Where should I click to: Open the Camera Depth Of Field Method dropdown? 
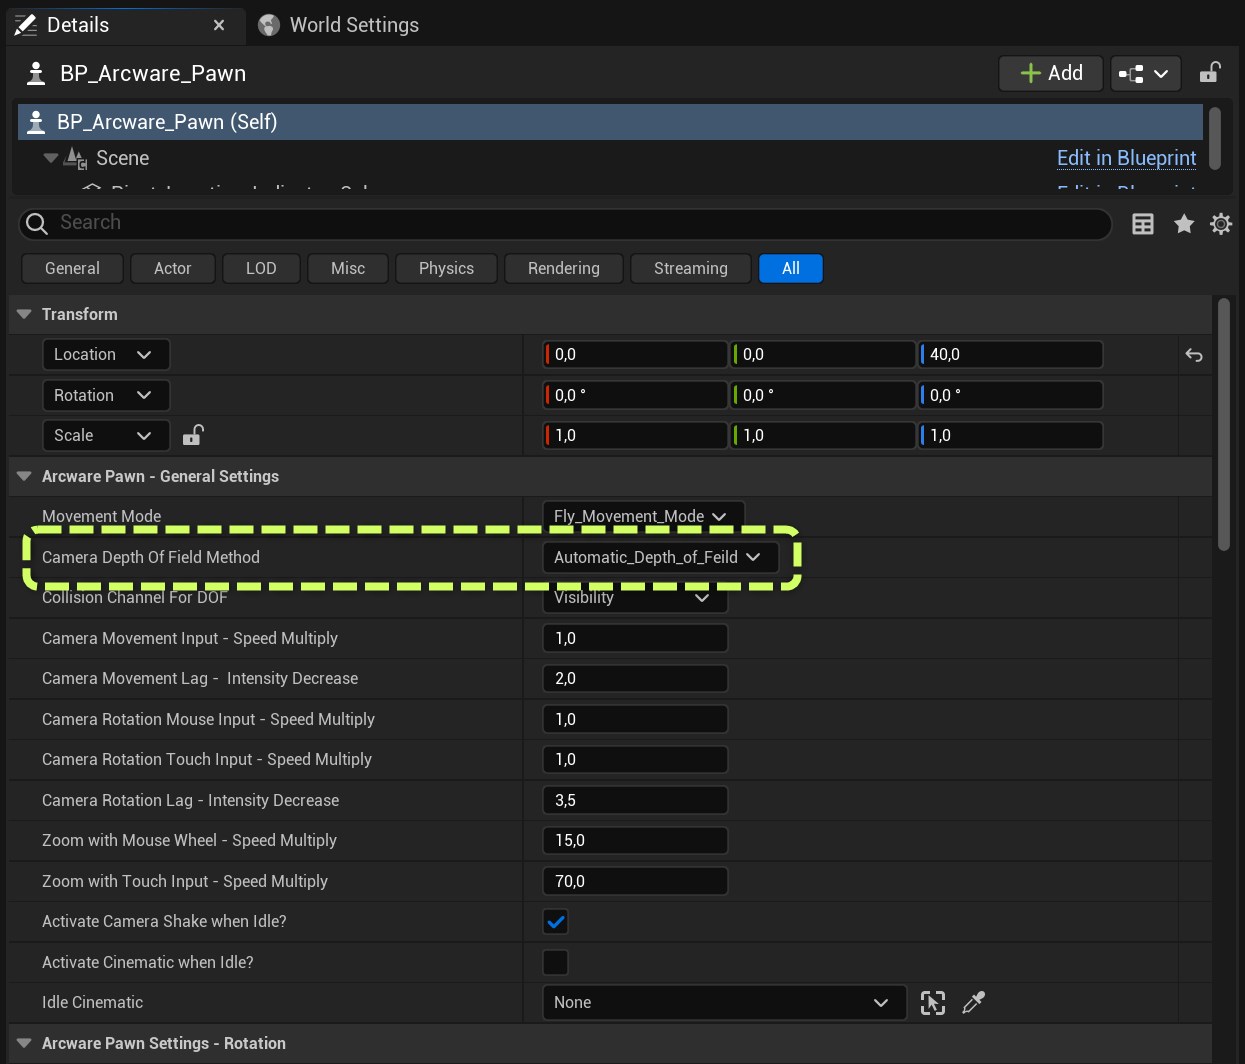coord(658,557)
